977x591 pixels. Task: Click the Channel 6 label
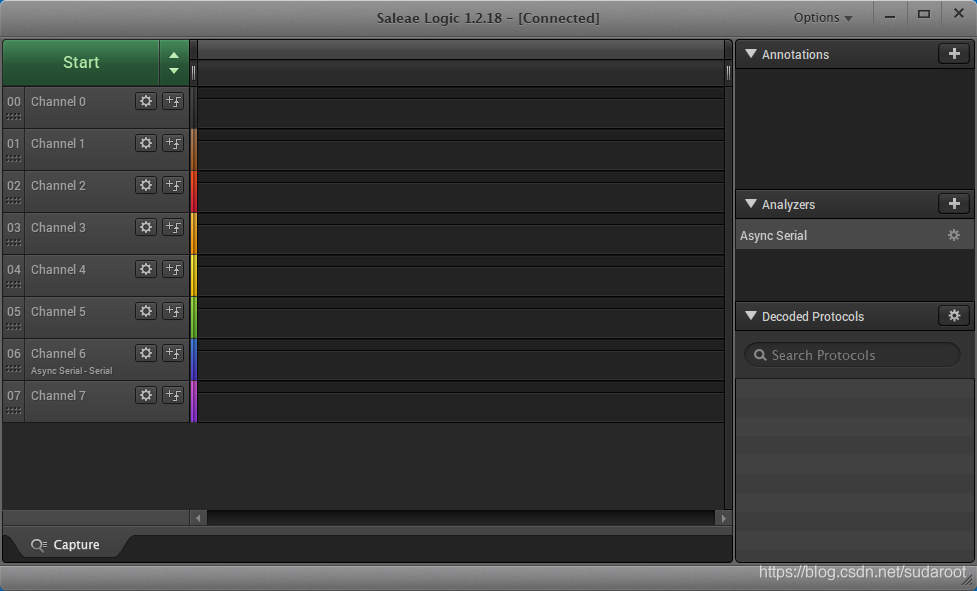[x=59, y=353]
